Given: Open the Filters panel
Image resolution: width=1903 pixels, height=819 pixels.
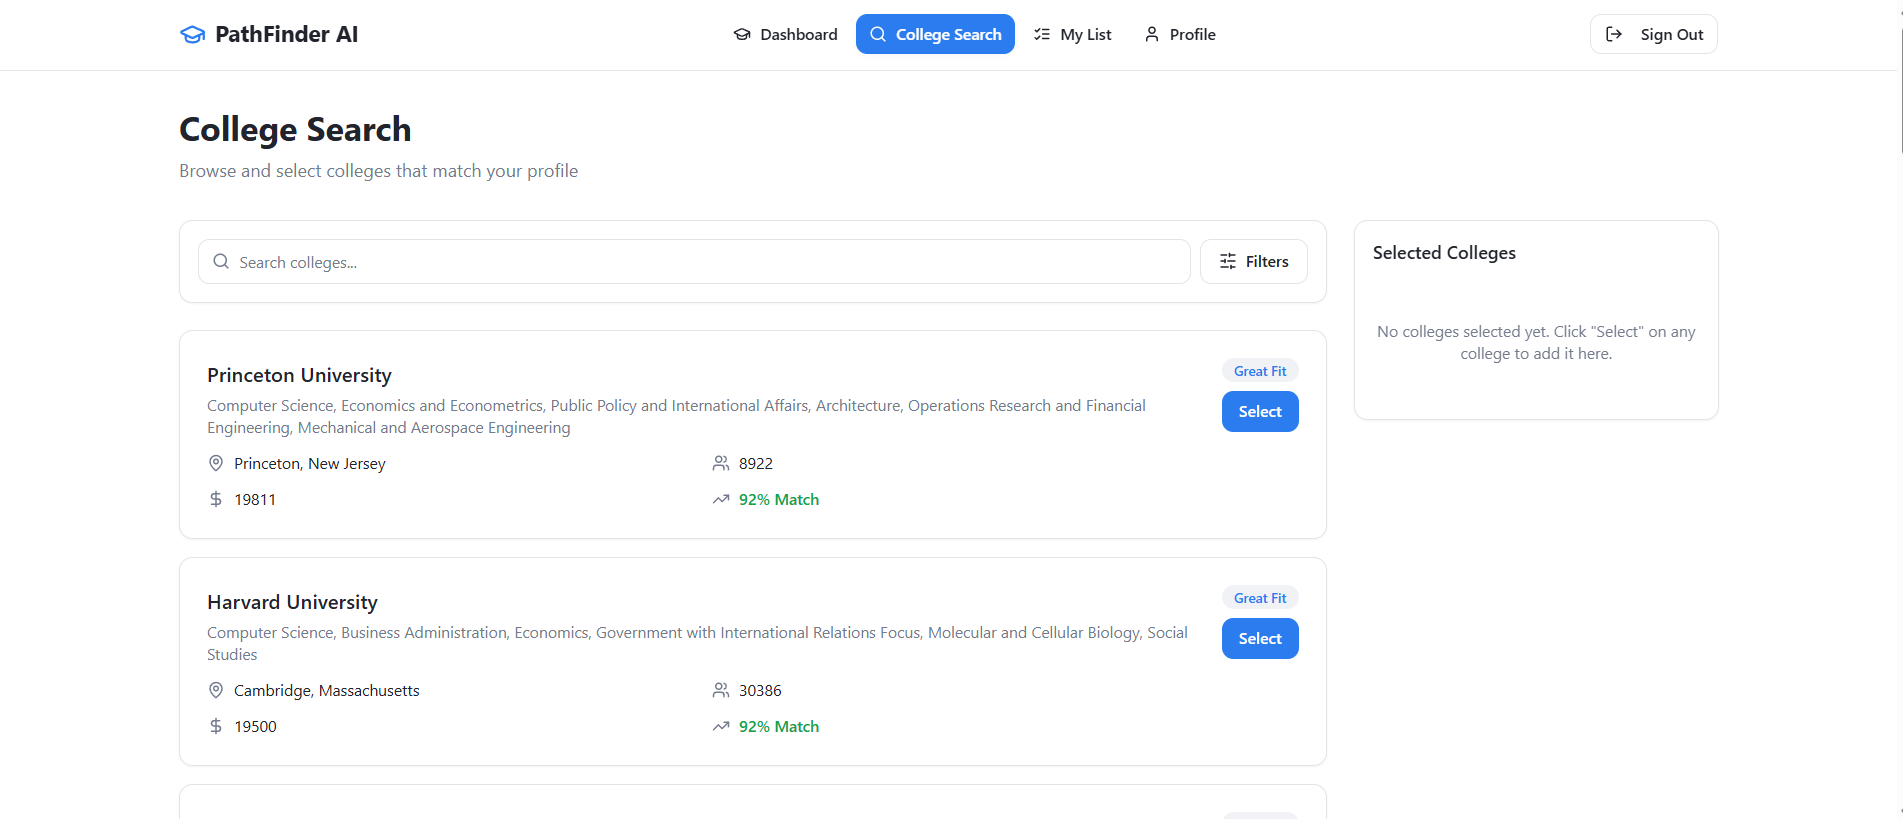Looking at the screenshot, I should click(x=1254, y=261).
